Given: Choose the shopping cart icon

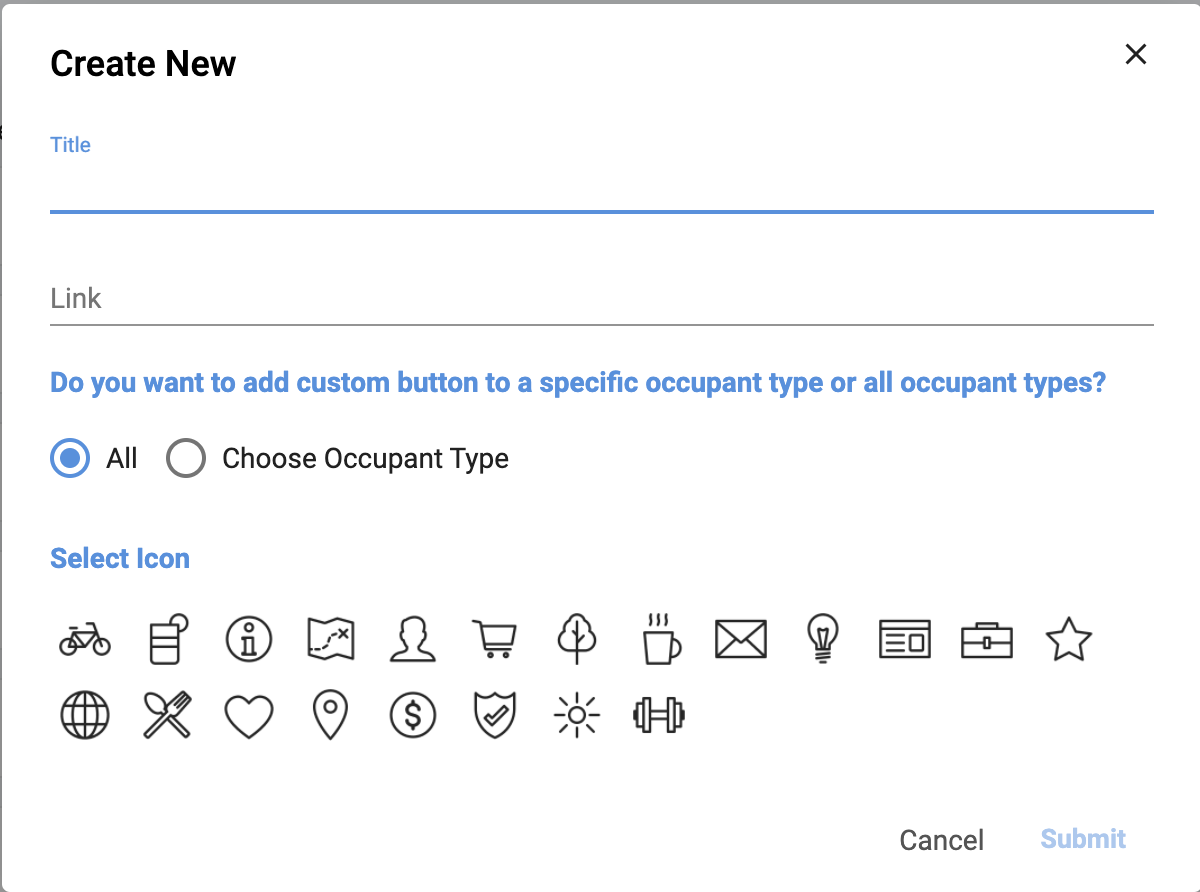Looking at the screenshot, I should click(495, 639).
